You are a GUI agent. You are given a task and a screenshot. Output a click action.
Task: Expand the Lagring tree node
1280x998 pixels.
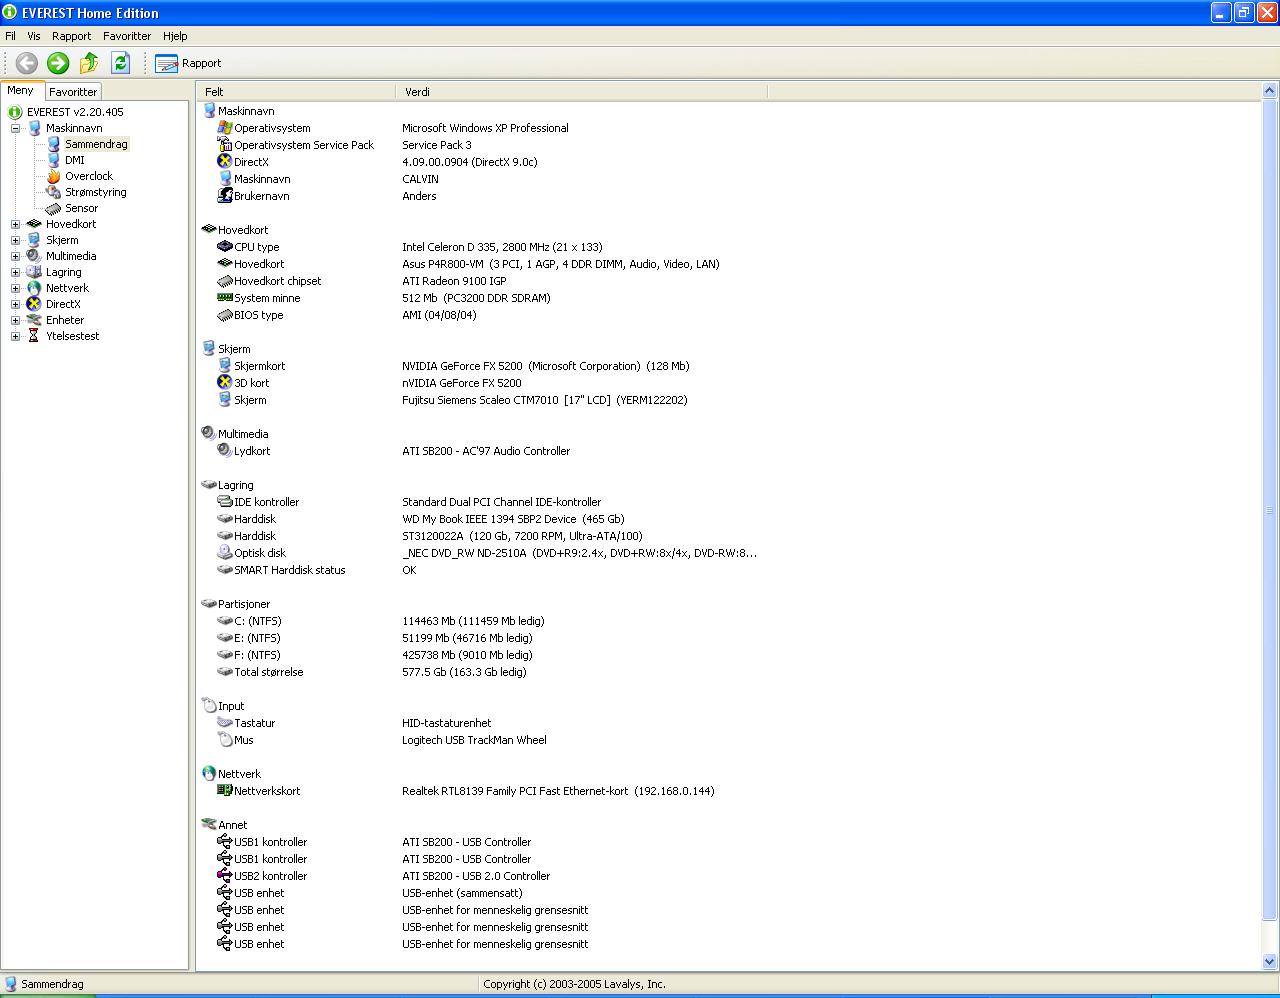15,272
